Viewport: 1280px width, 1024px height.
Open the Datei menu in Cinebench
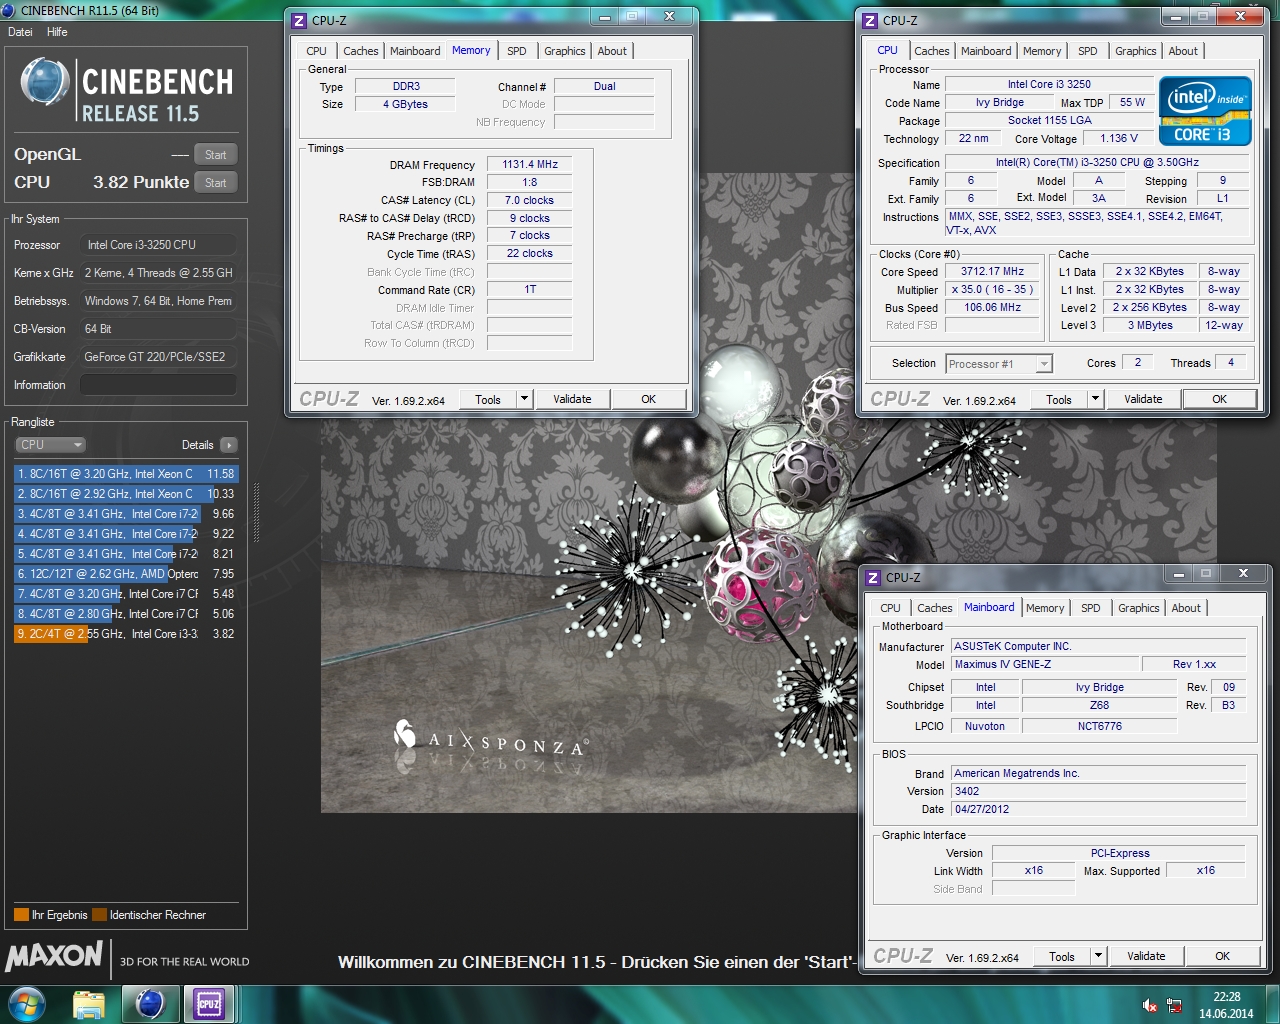[x=20, y=32]
